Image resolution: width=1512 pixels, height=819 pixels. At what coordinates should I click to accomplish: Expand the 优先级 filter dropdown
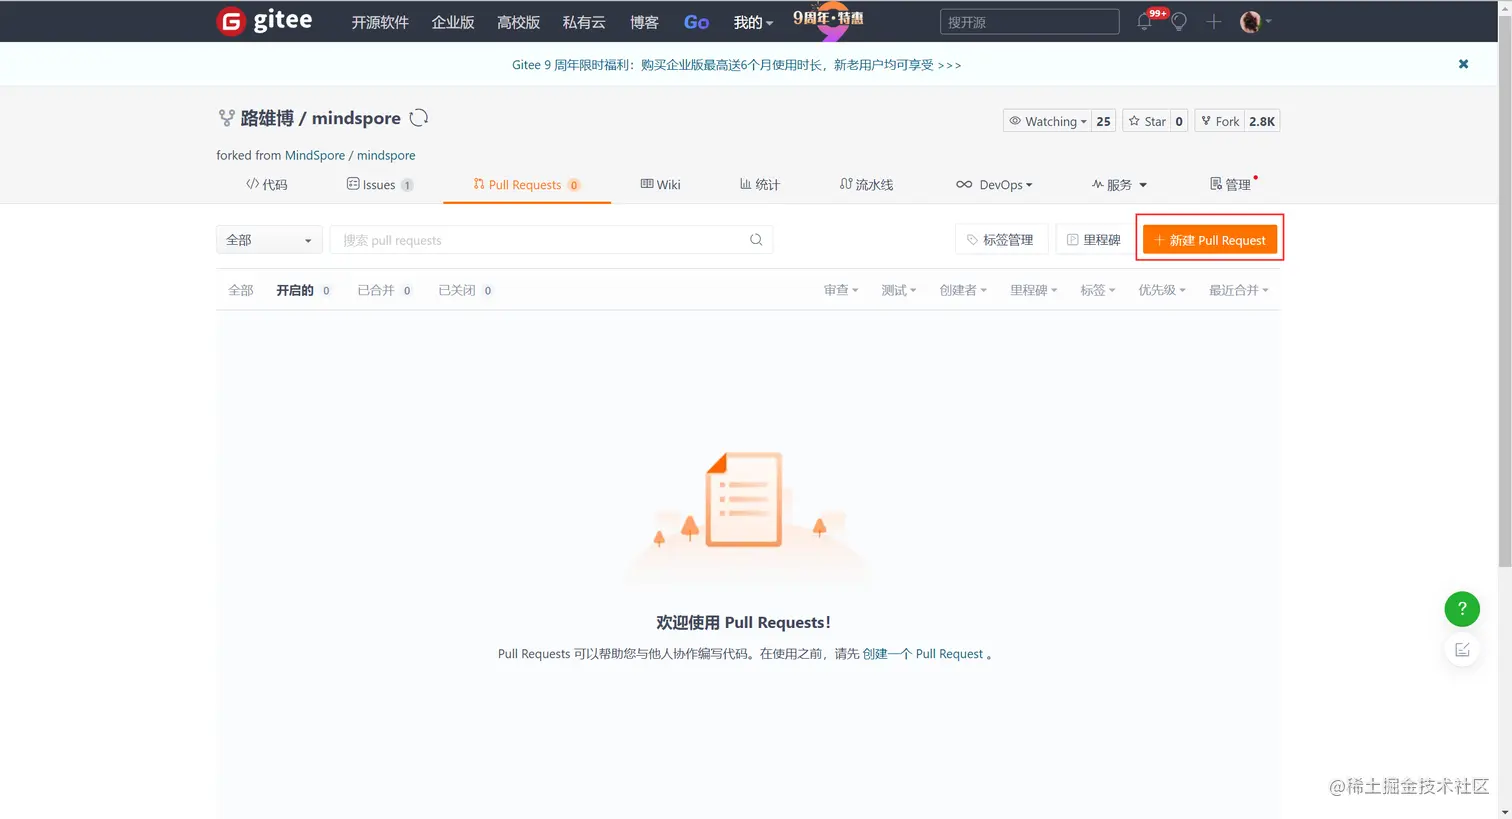[1162, 290]
